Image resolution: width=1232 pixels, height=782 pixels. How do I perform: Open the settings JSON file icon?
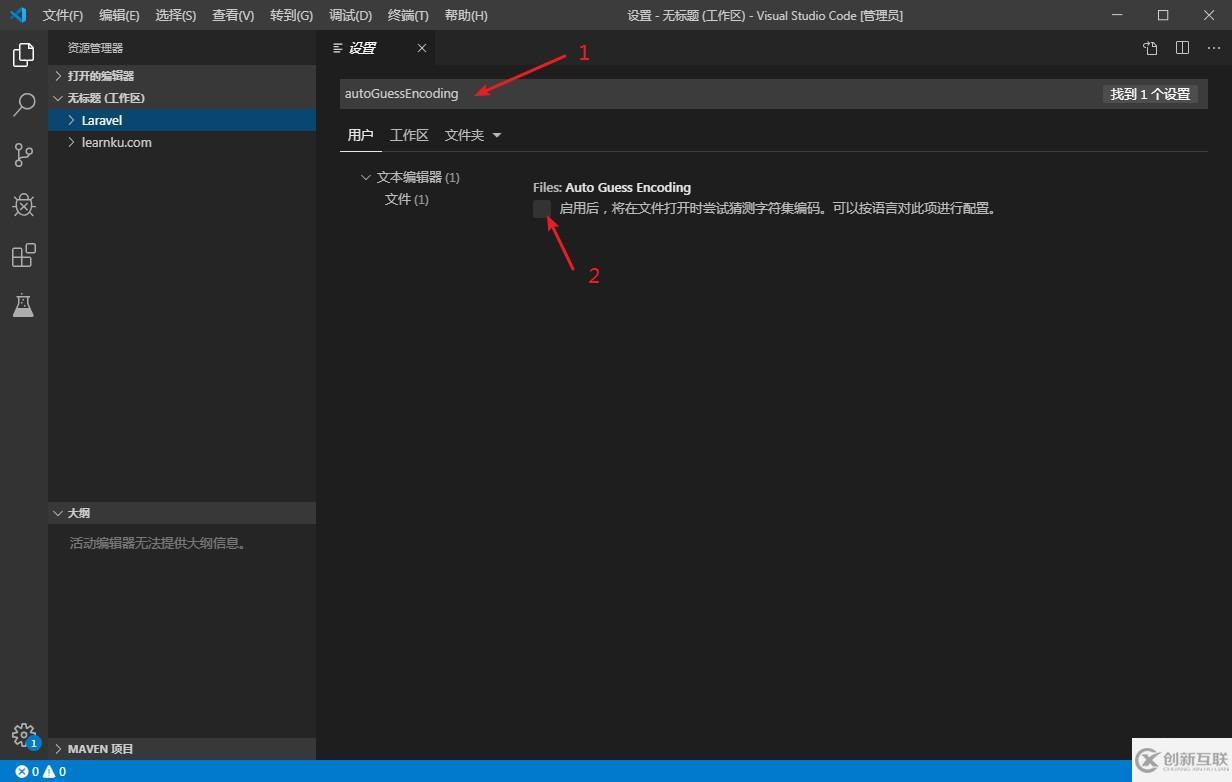(1148, 47)
